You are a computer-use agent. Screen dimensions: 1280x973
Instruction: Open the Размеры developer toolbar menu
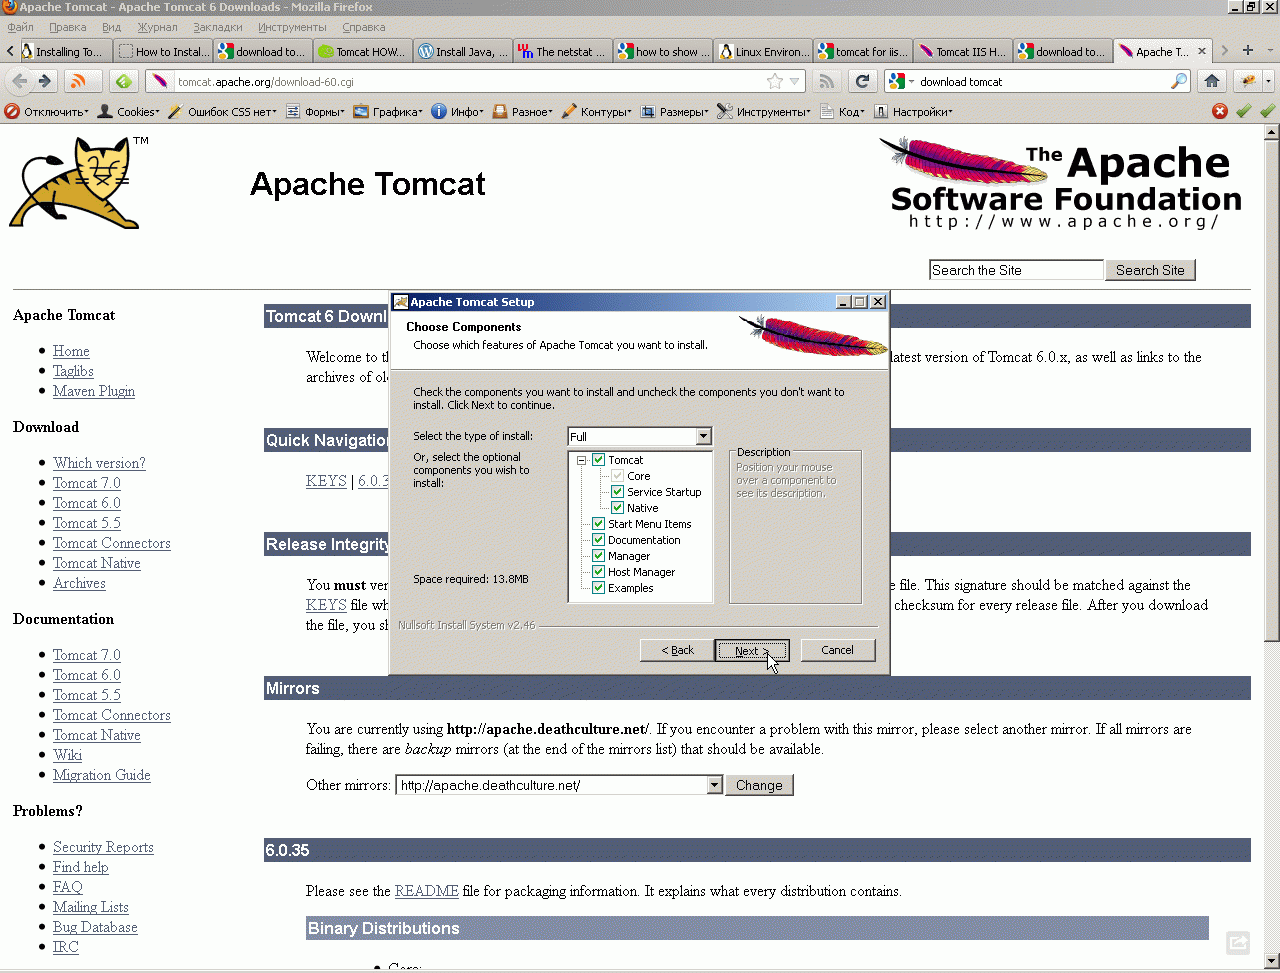(x=674, y=112)
